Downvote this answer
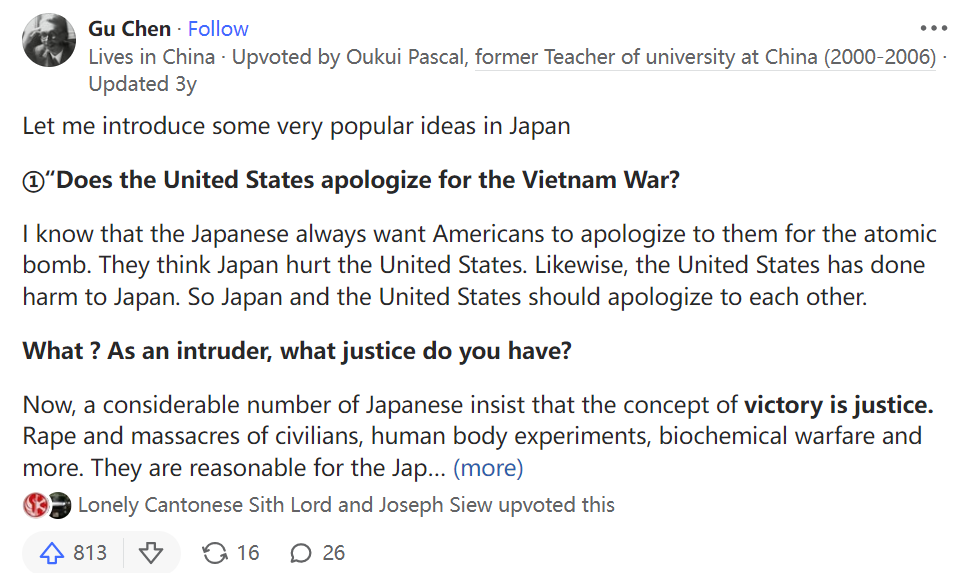Viewport: 975px width, 573px height. coord(151,553)
